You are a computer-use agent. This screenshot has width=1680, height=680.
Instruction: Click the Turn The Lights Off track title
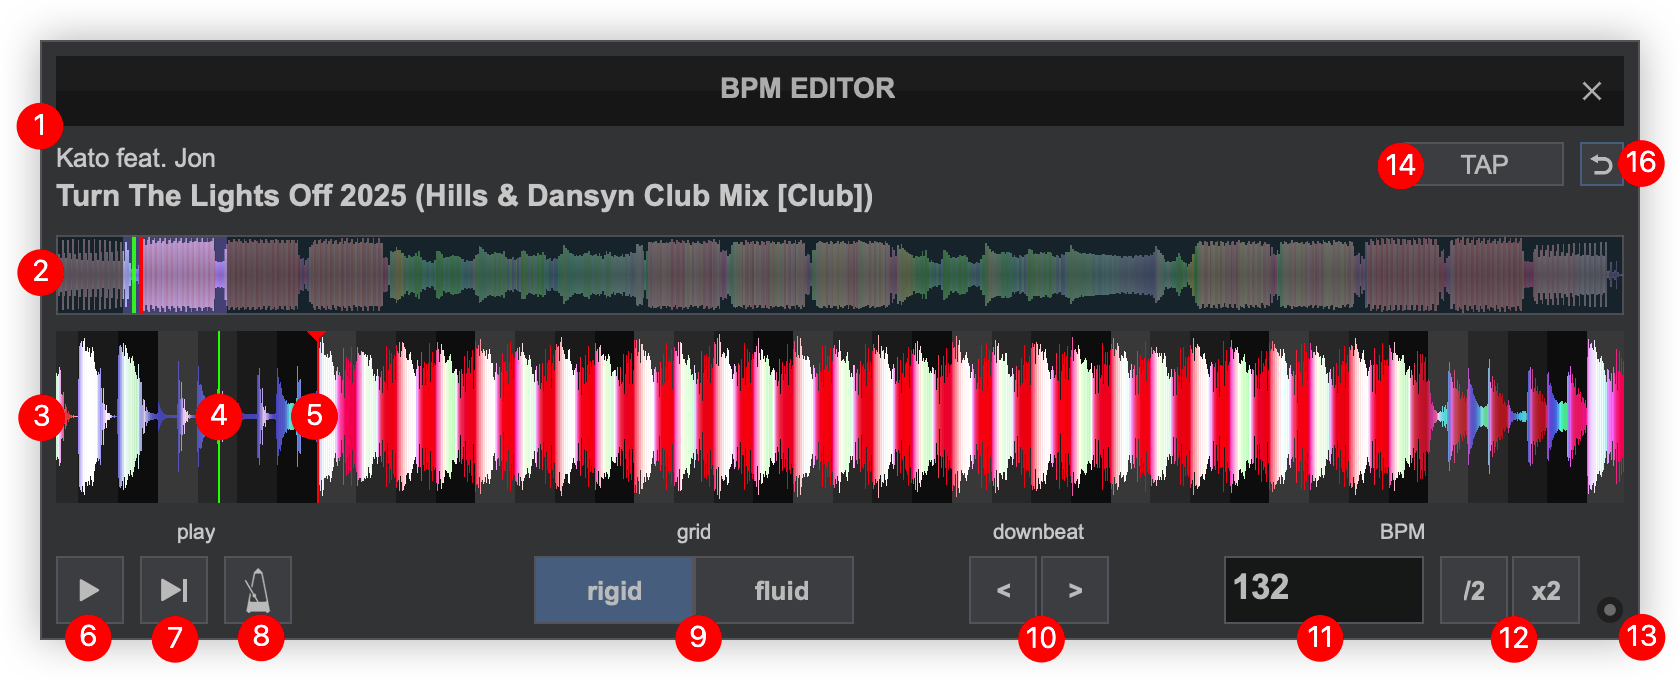point(464,196)
